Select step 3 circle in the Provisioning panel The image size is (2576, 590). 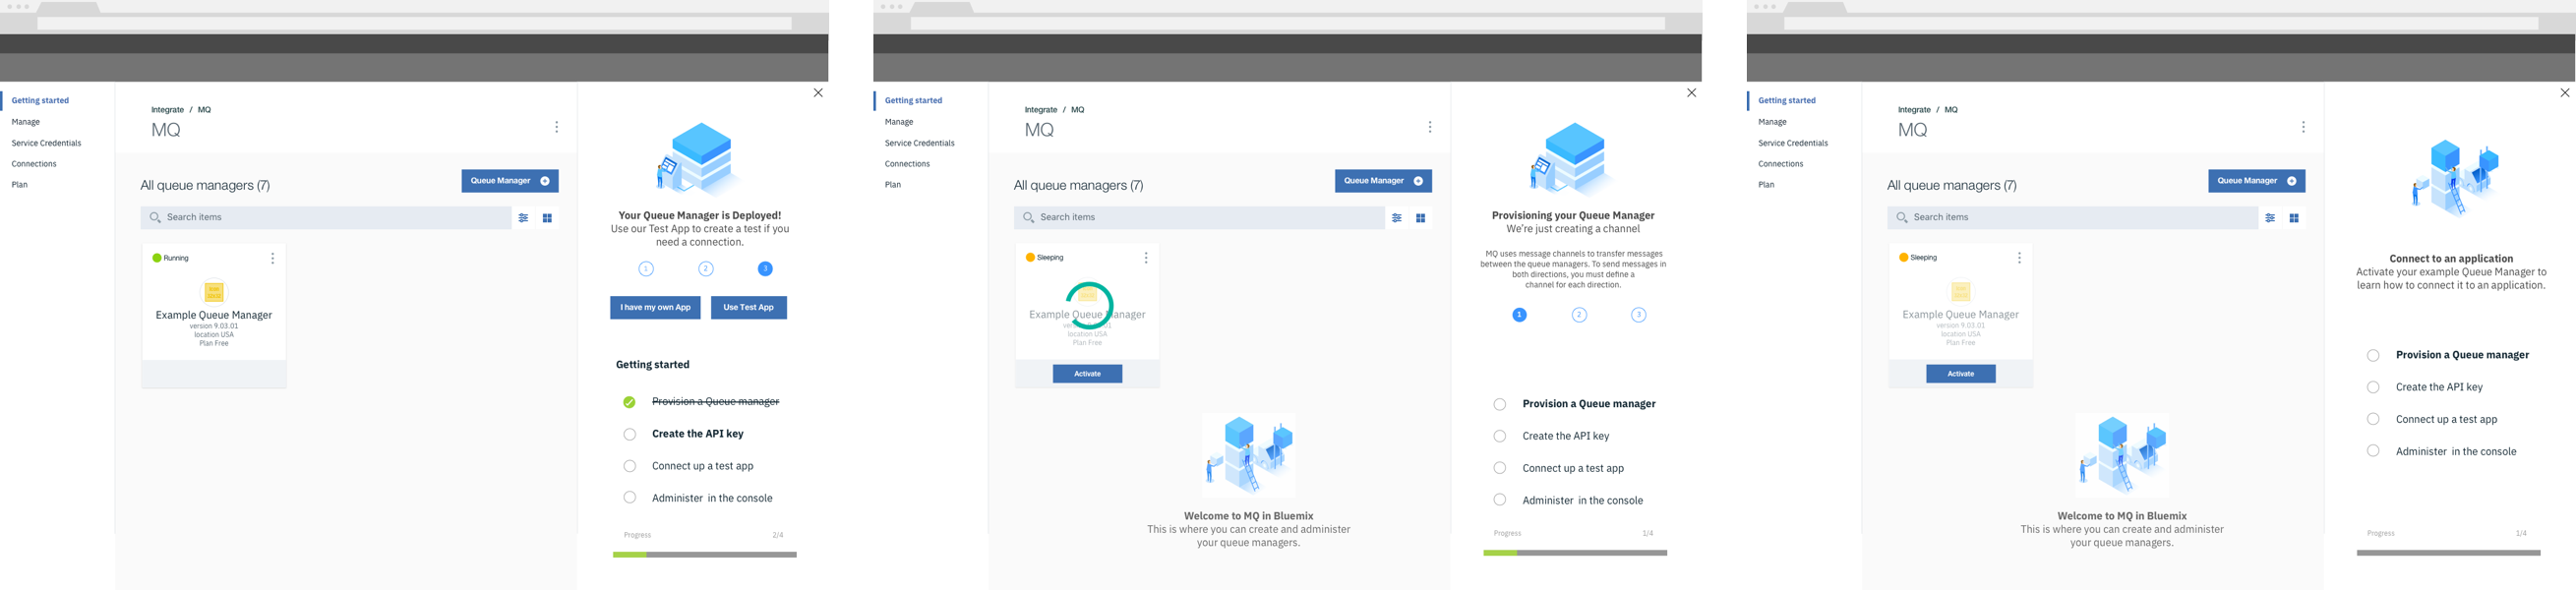coord(1638,315)
